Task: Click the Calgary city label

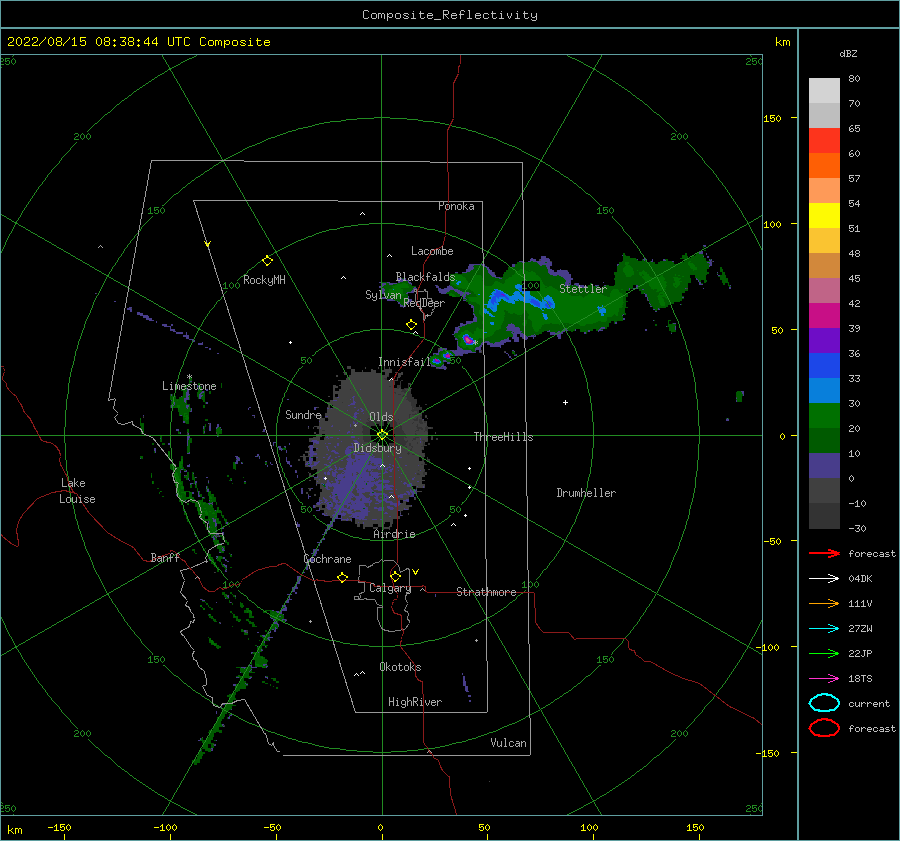Action: coord(390,588)
